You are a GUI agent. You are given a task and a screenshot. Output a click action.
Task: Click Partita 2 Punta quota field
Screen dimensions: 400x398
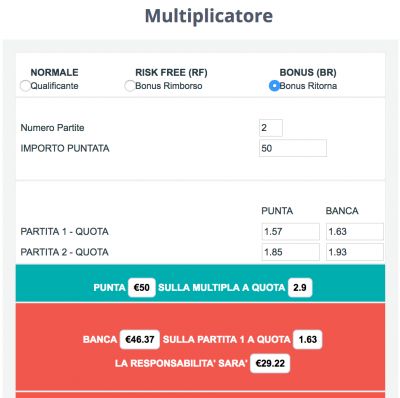(291, 252)
